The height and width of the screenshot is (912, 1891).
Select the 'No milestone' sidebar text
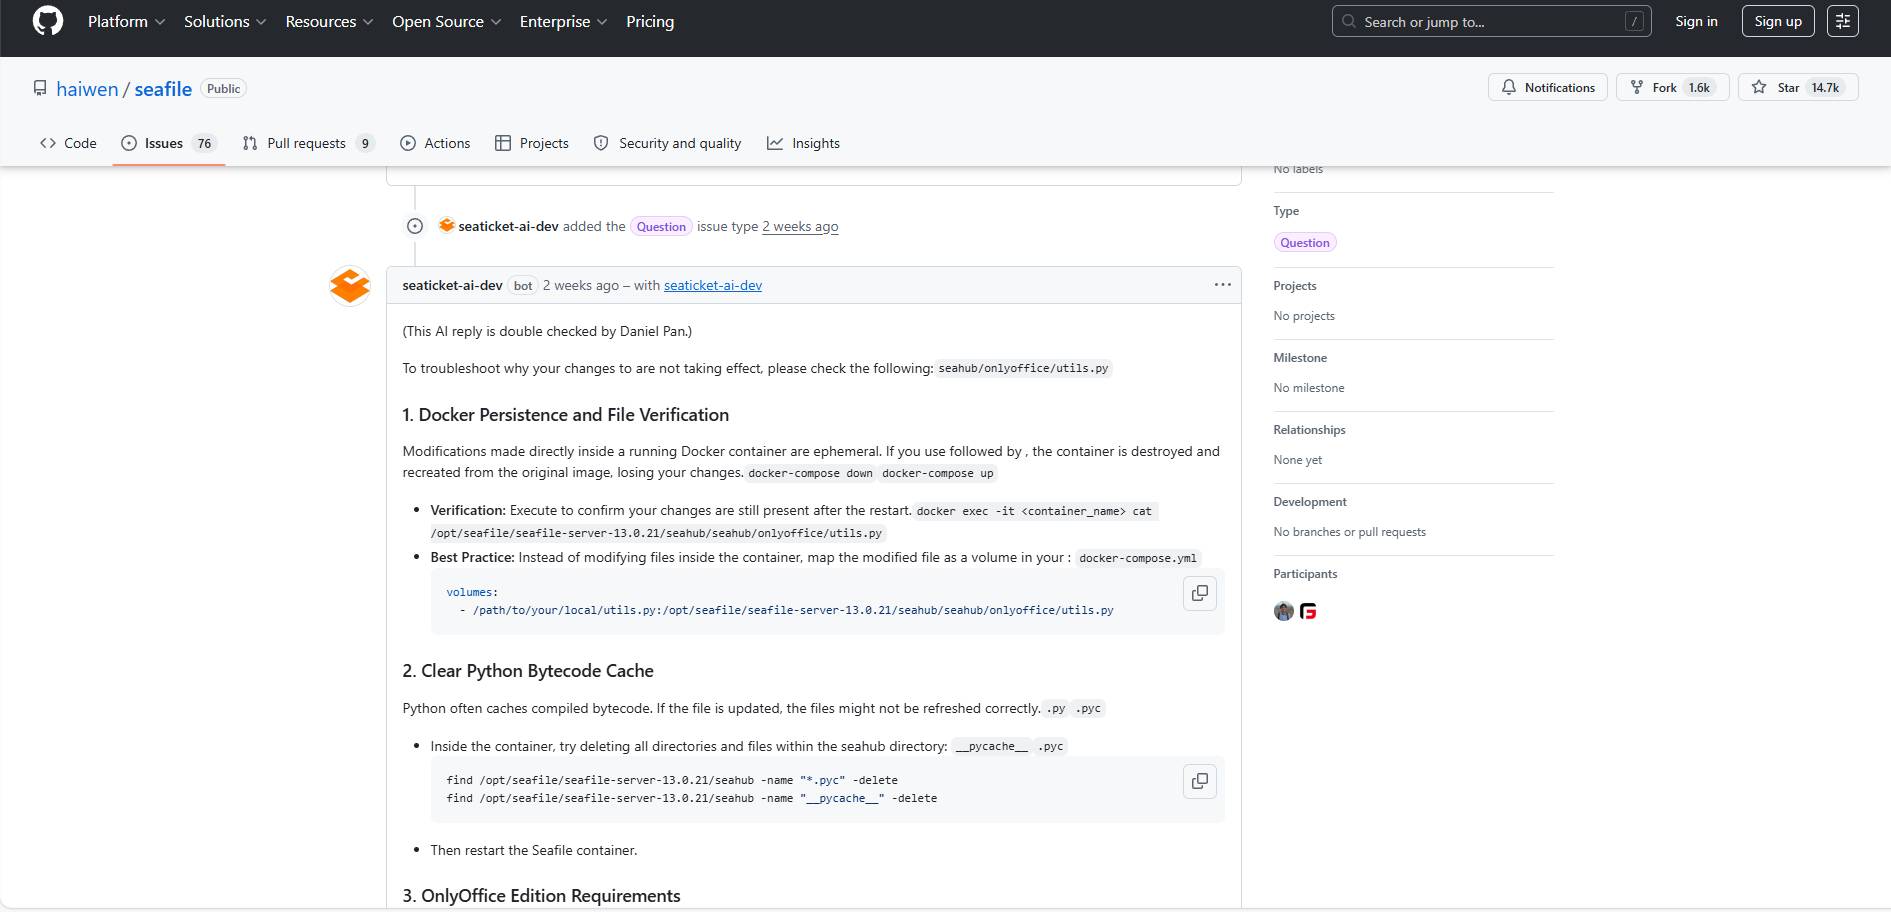coord(1309,388)
